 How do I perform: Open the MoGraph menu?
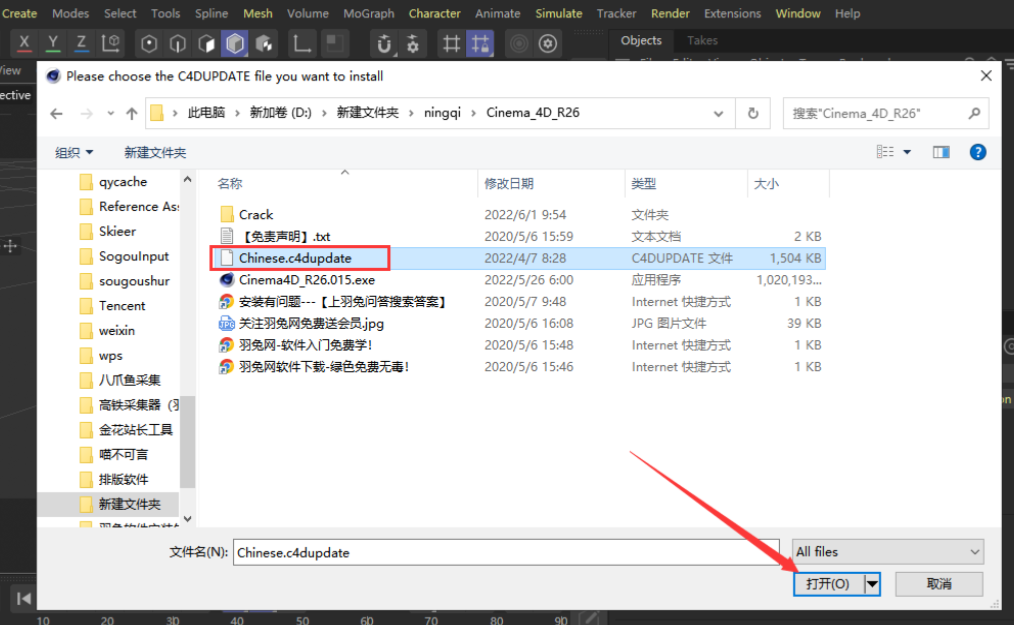coord(369,13)
